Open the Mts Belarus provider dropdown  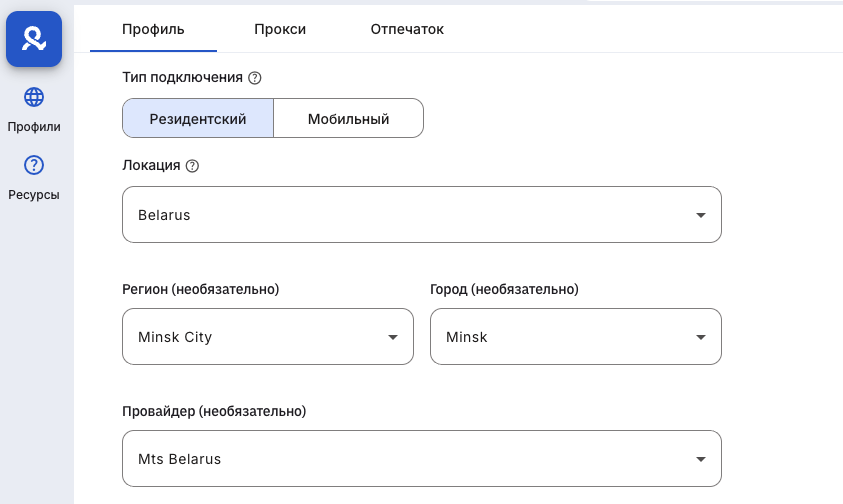(422, 459)
